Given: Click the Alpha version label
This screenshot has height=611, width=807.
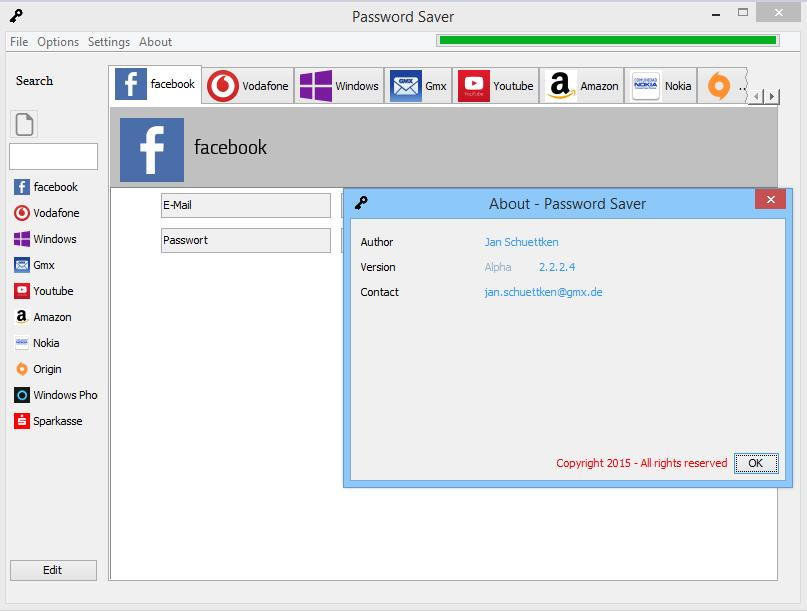Looking at the screenshot, I should pos(498,267).
